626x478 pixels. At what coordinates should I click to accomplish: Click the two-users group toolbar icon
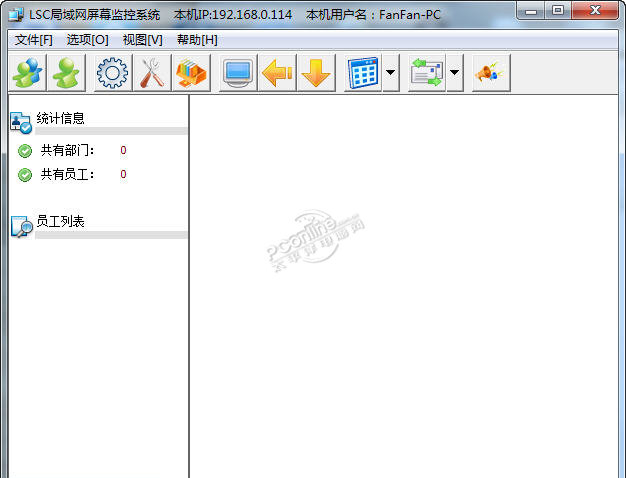pos(28,73)
